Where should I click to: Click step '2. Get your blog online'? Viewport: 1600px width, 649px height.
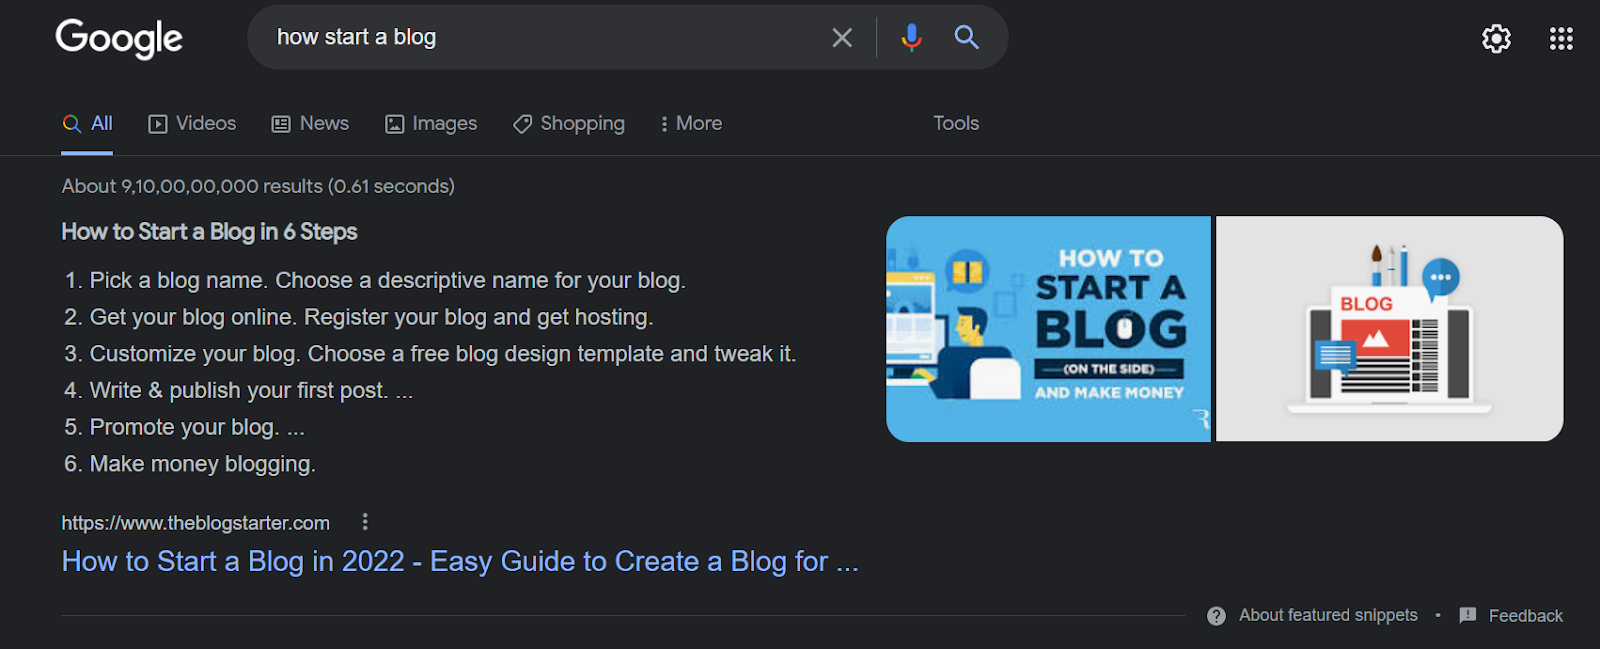pos(358,318)
